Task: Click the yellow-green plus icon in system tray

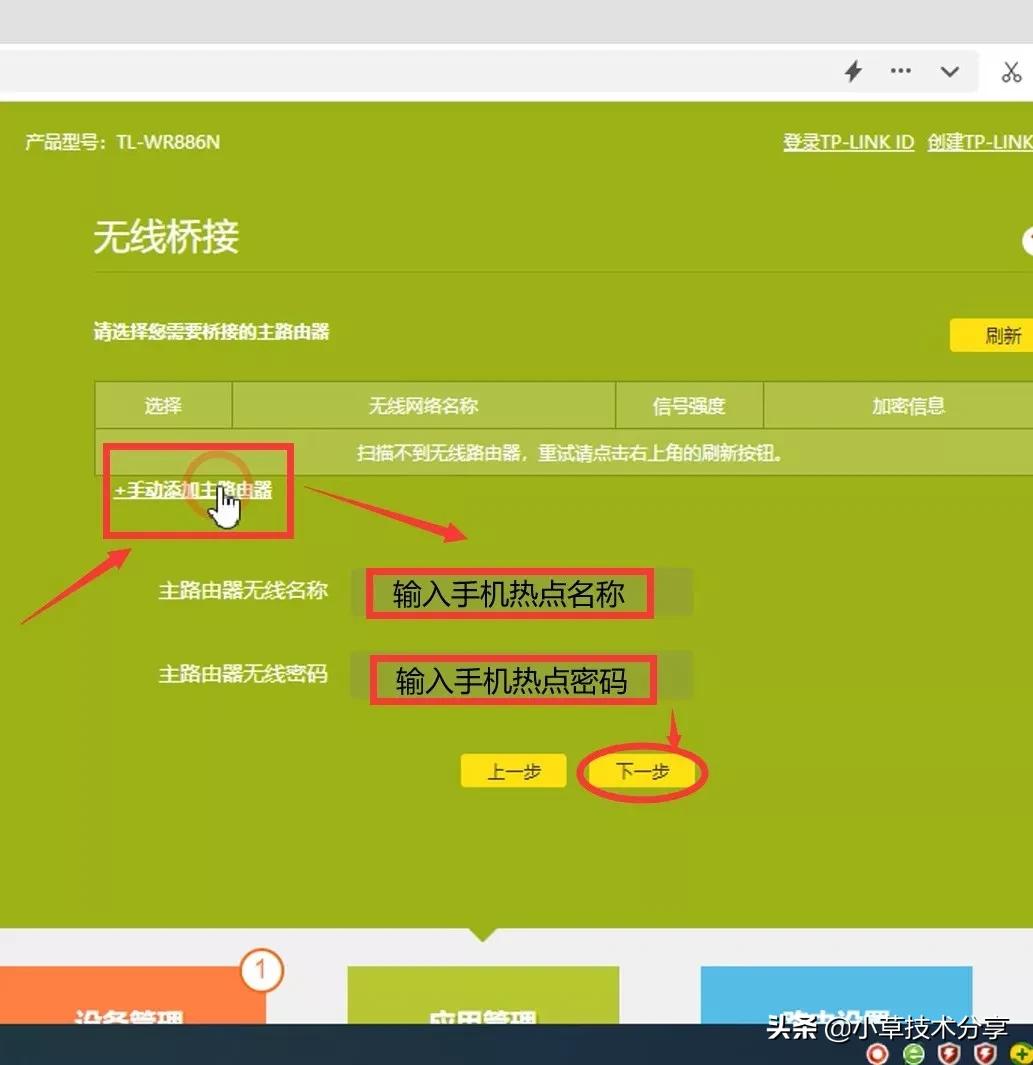Action: point(1022,1053)
